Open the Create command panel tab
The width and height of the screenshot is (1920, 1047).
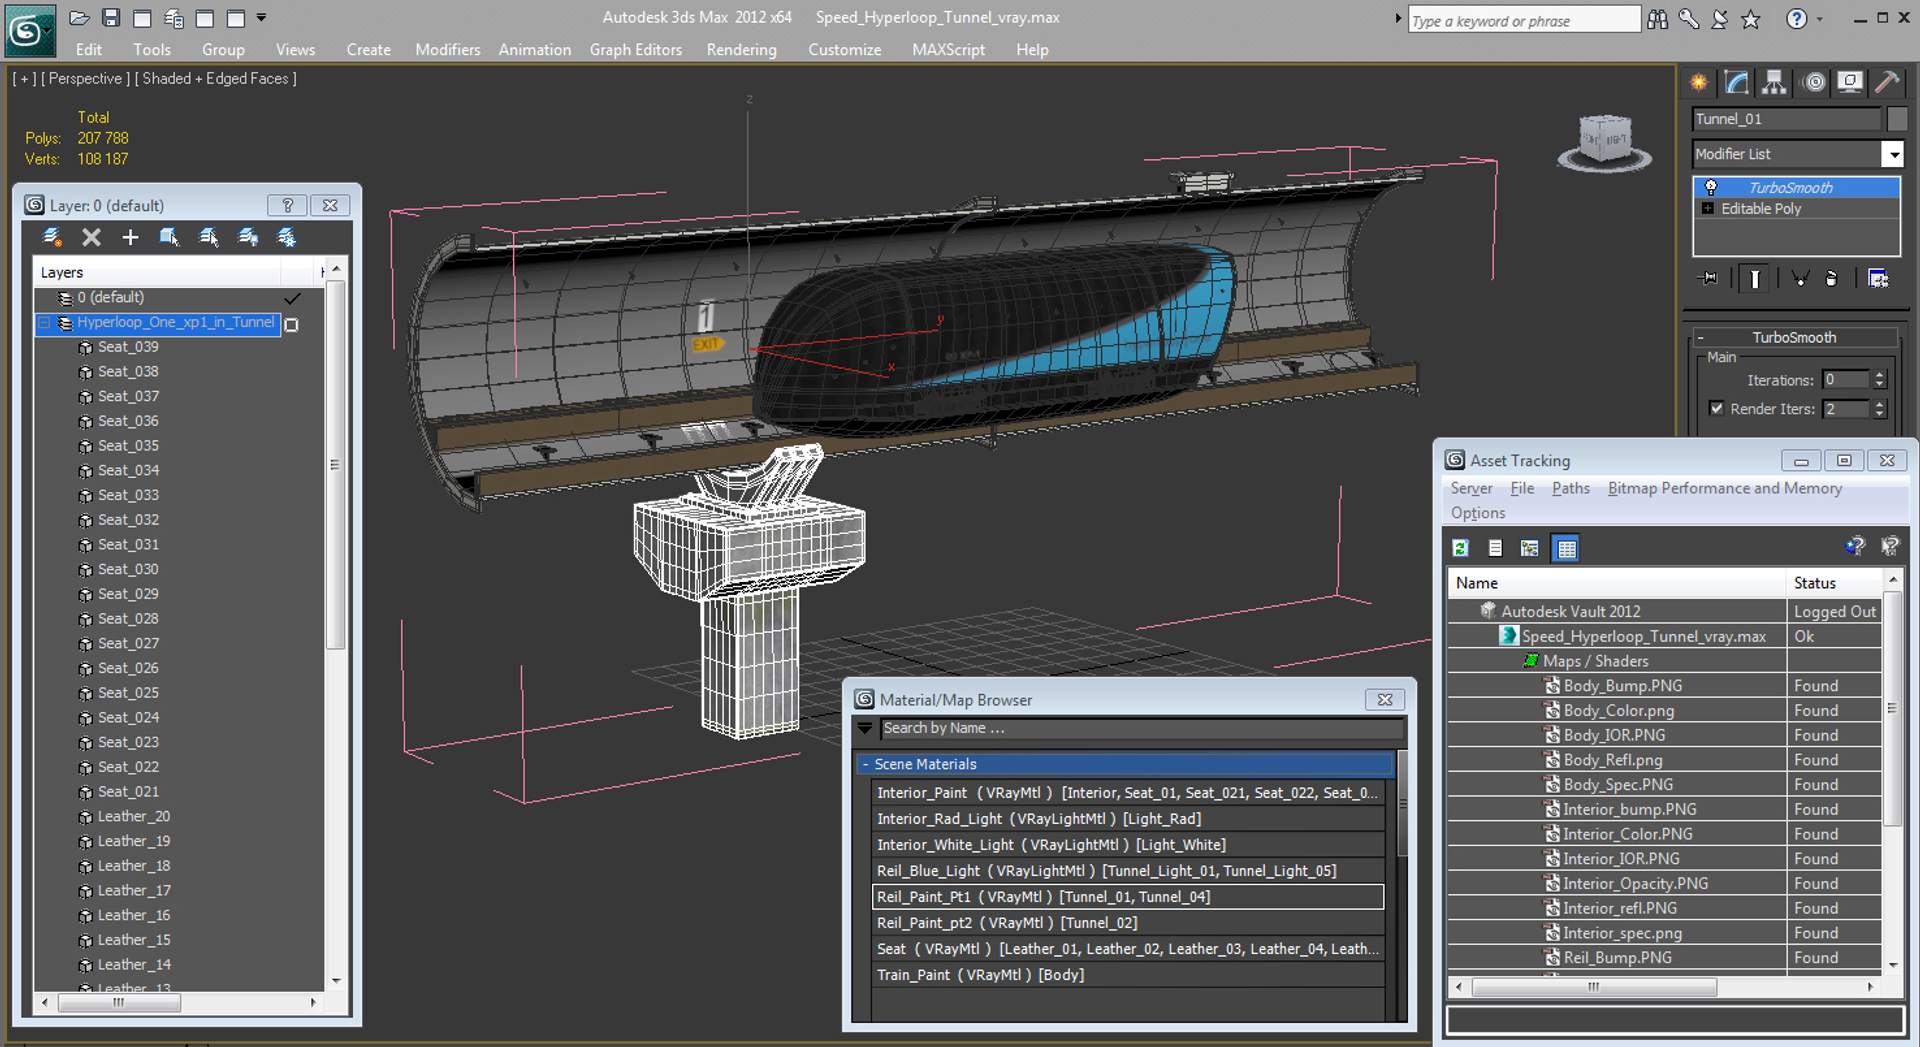tap(1699, 82)
